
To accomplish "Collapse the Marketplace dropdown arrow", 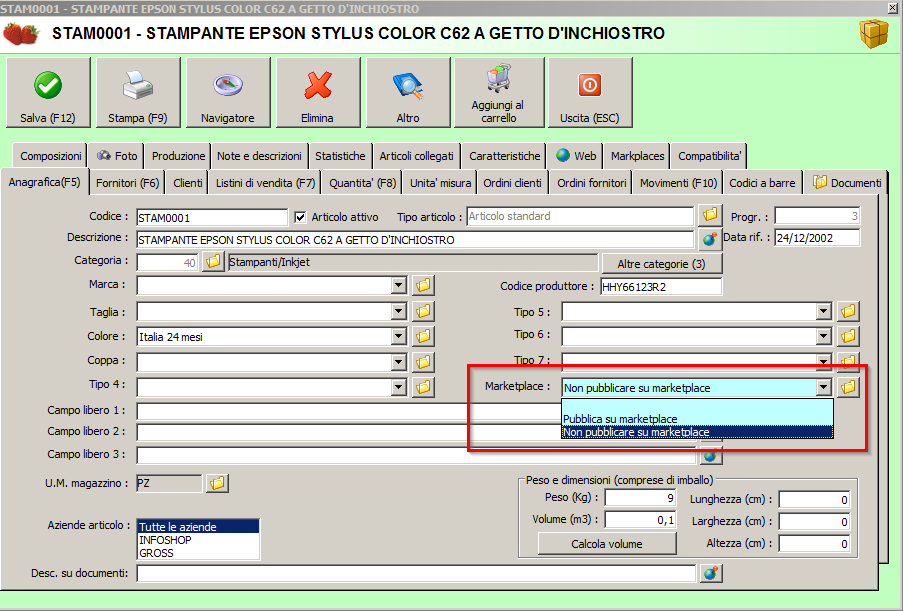I will [x=824, y=387].
